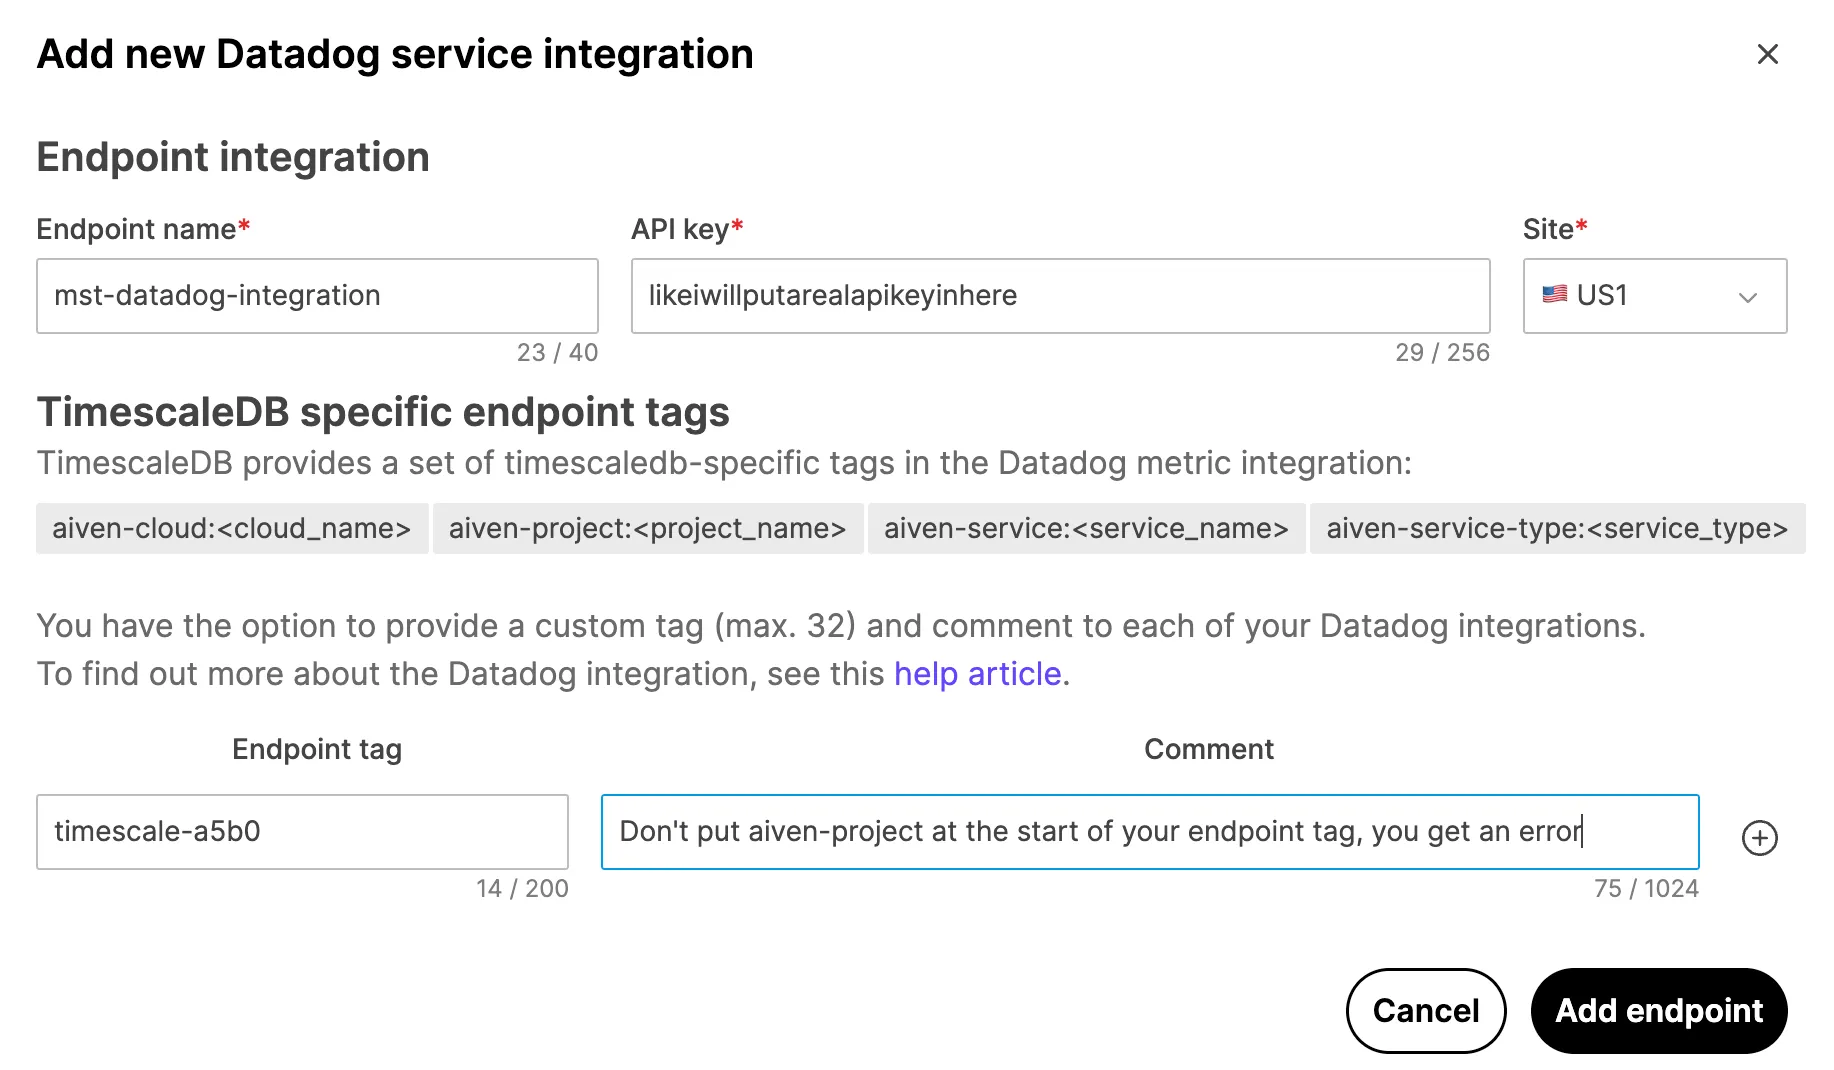Click the Endpoint tag input field
This screenshot has height=1070, width=1834.
302,832
